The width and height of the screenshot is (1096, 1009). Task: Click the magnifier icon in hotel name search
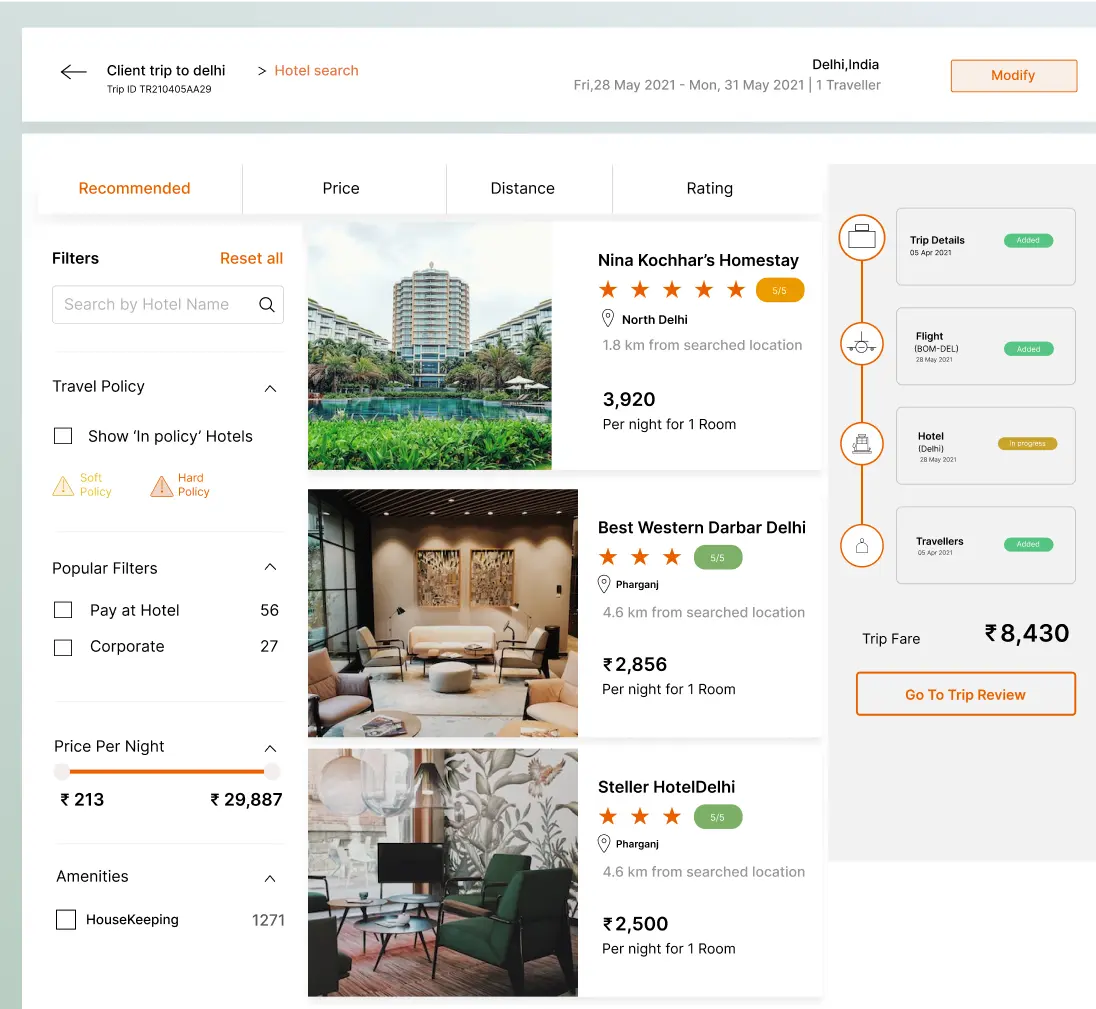pyautogui.click(x=267, y=305)
